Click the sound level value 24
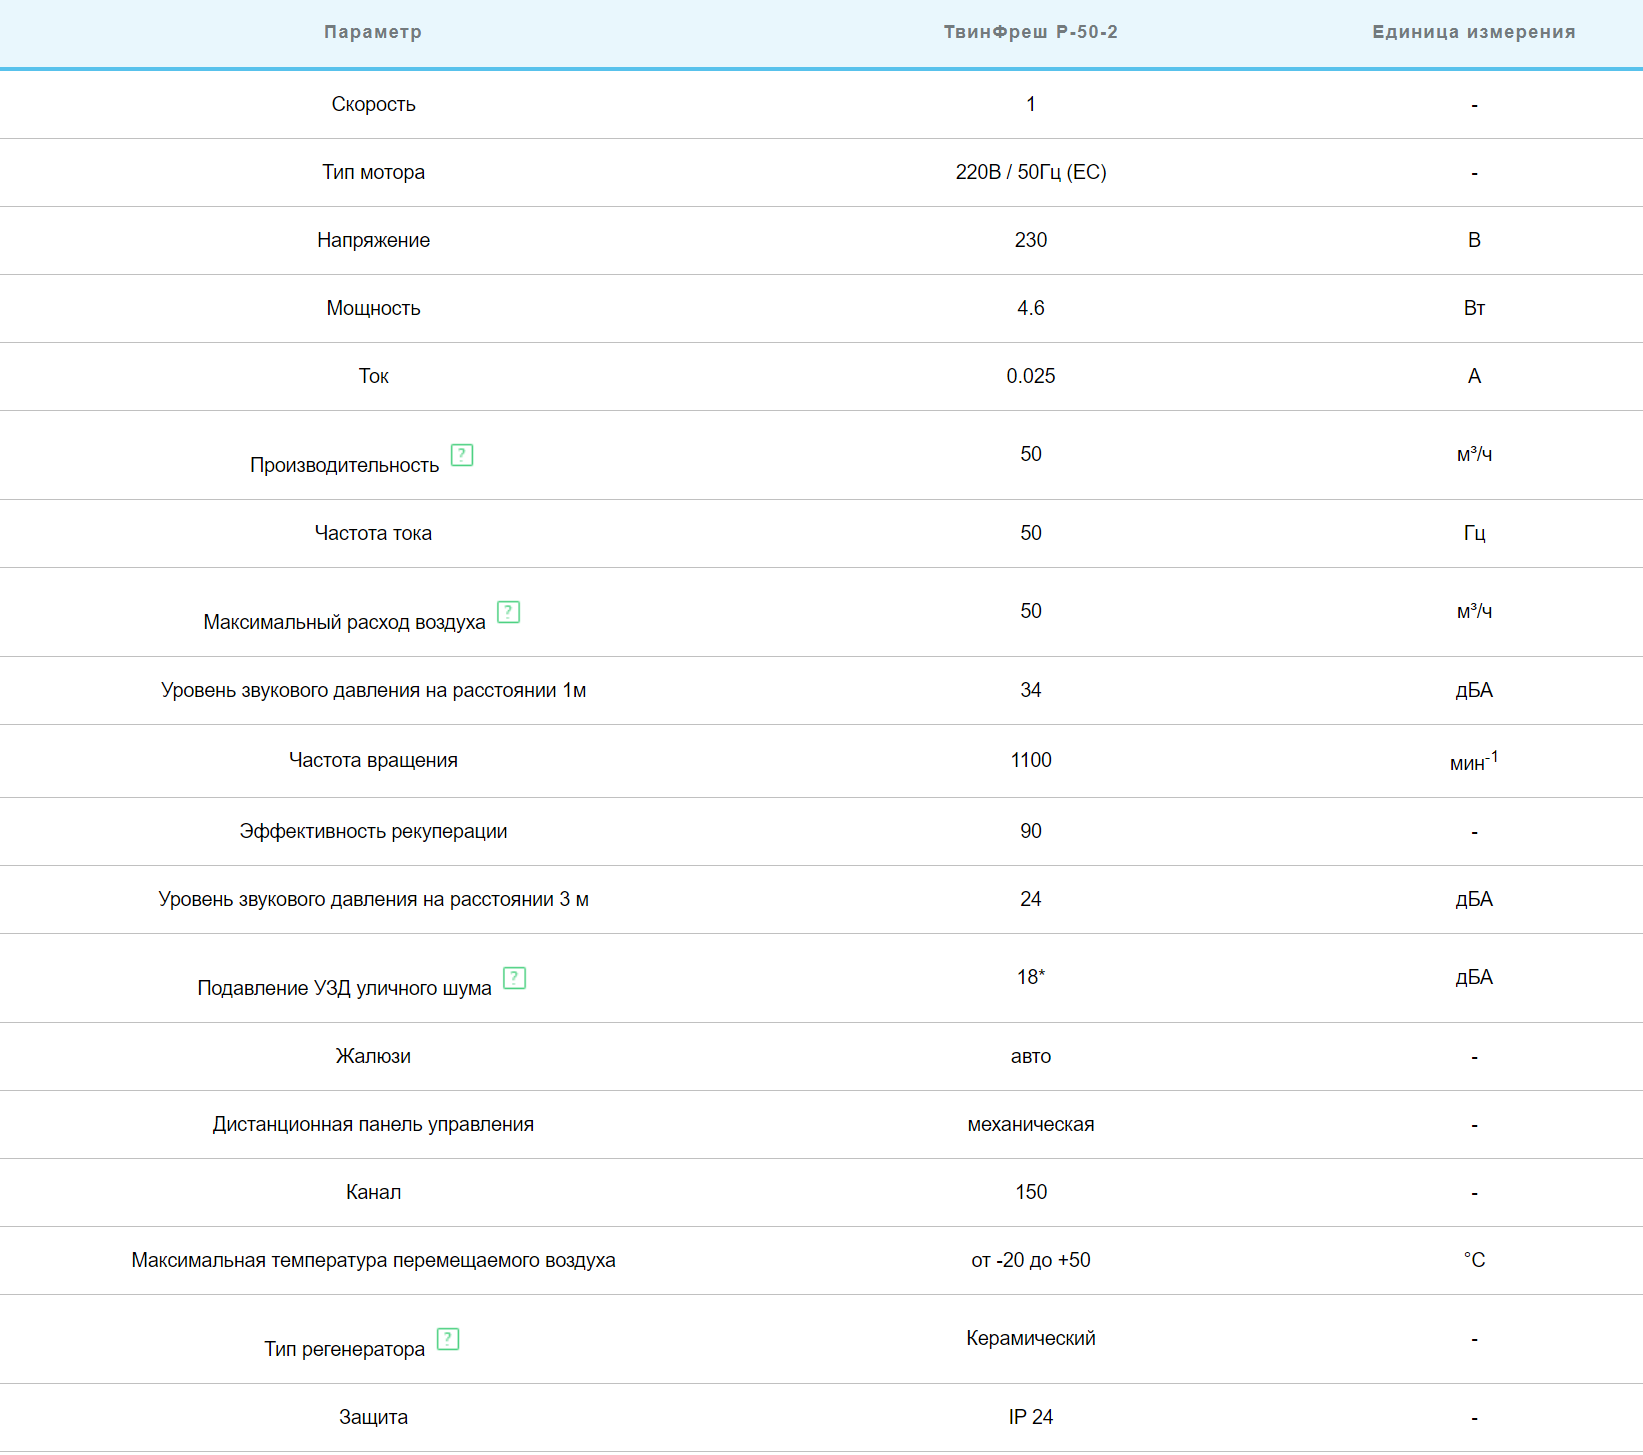 [1031, 899]
